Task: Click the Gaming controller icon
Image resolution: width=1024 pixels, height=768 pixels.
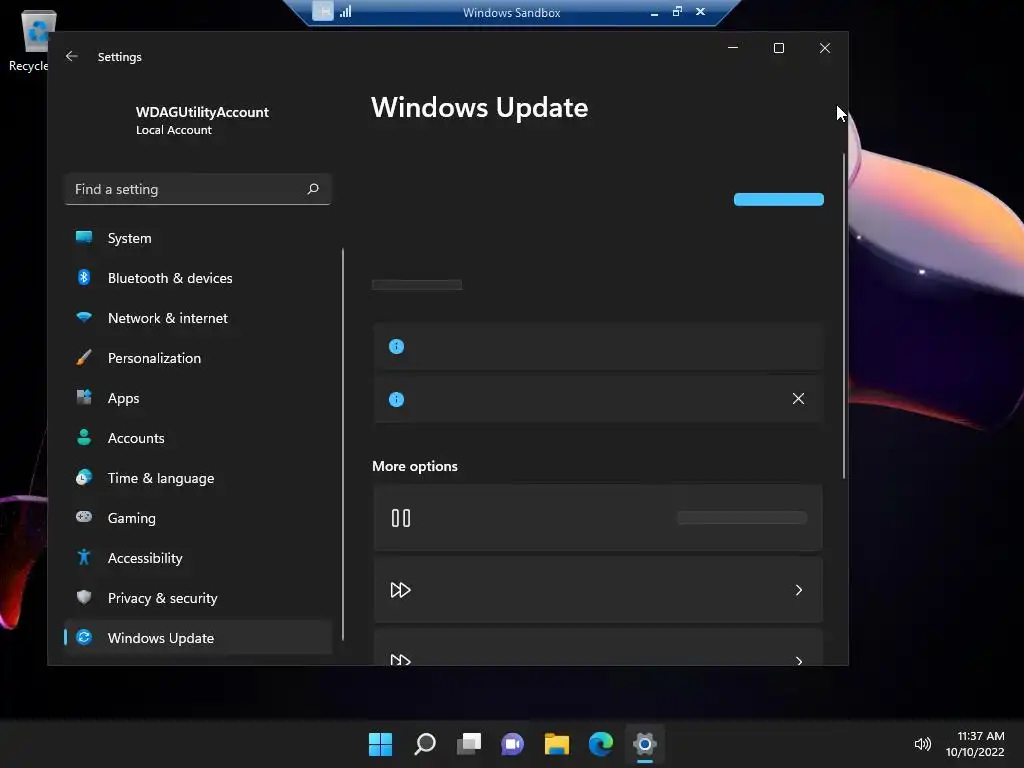Action: point(84,517)
